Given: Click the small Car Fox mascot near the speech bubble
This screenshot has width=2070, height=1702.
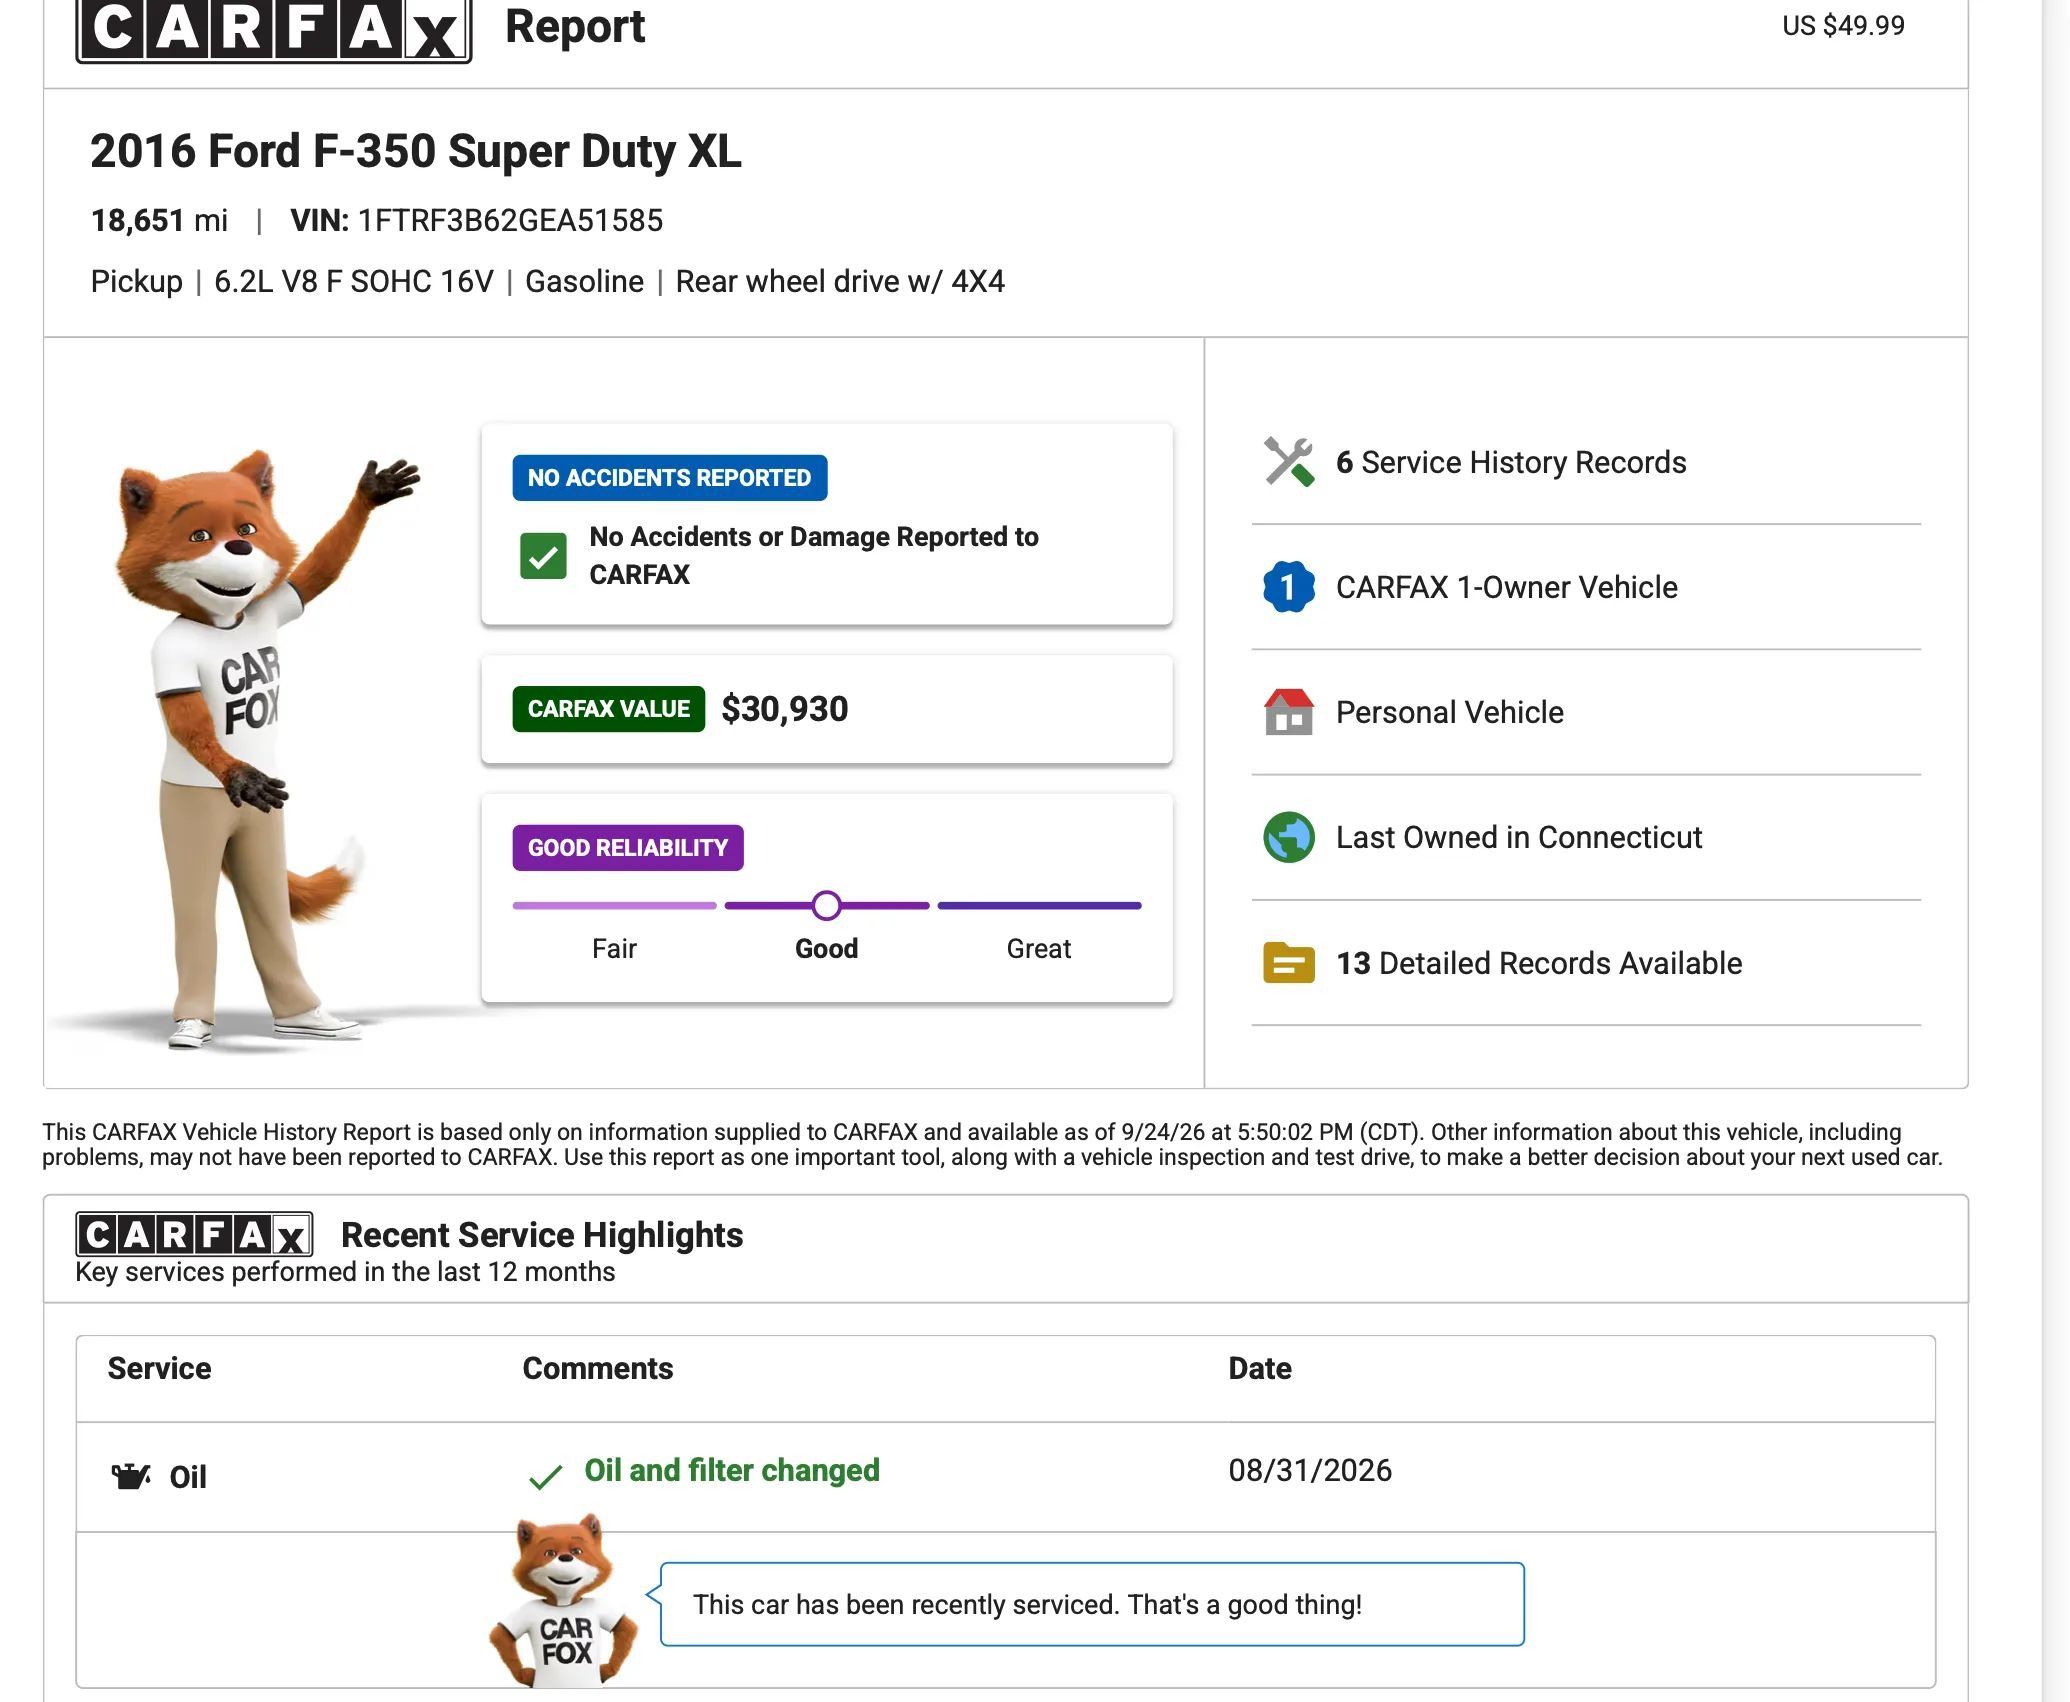Looking at the screenshot, I should click(563, 1601).
